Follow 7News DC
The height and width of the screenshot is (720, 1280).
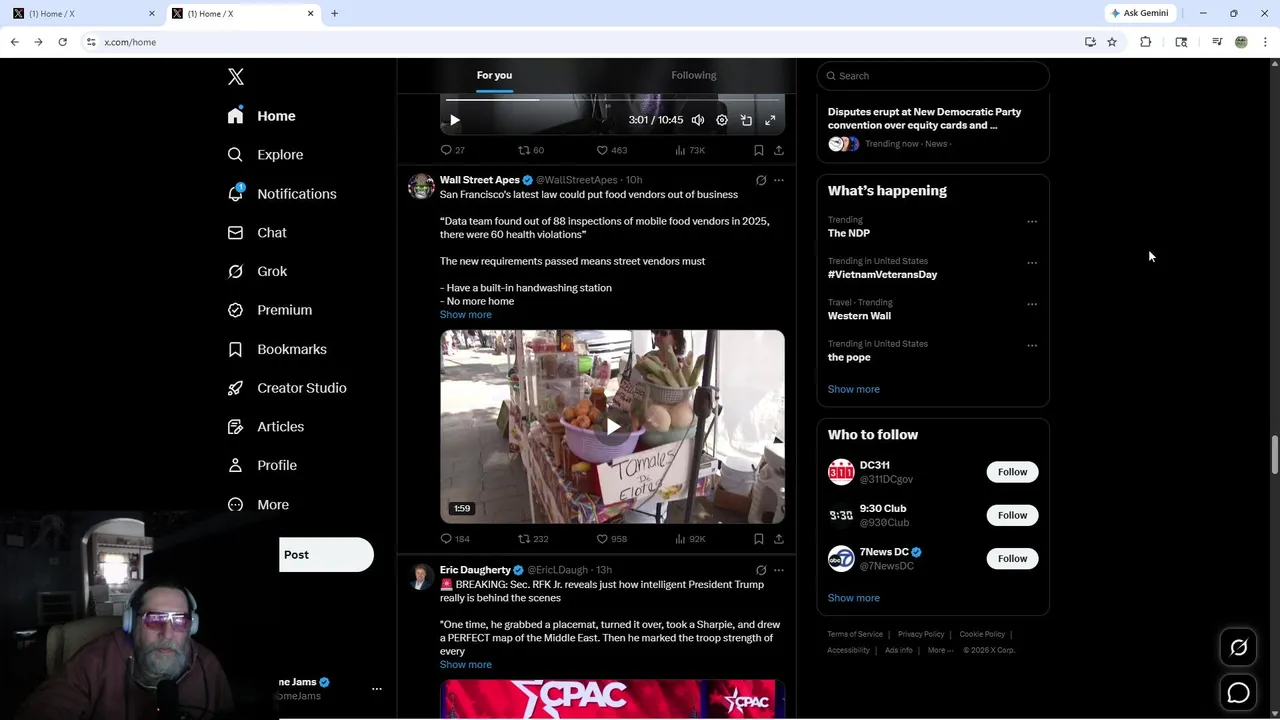click(x=1012, y=559)
